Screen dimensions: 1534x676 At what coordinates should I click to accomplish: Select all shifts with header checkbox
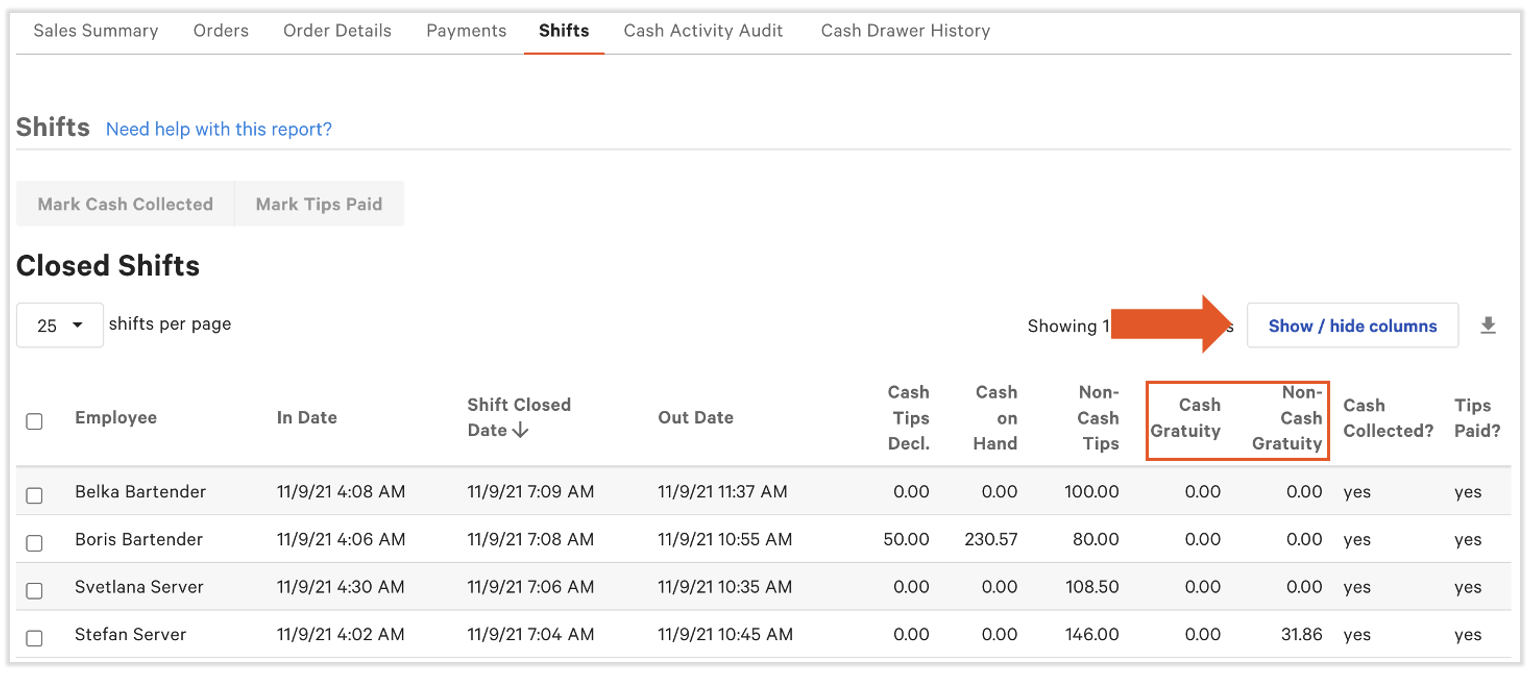34,421
